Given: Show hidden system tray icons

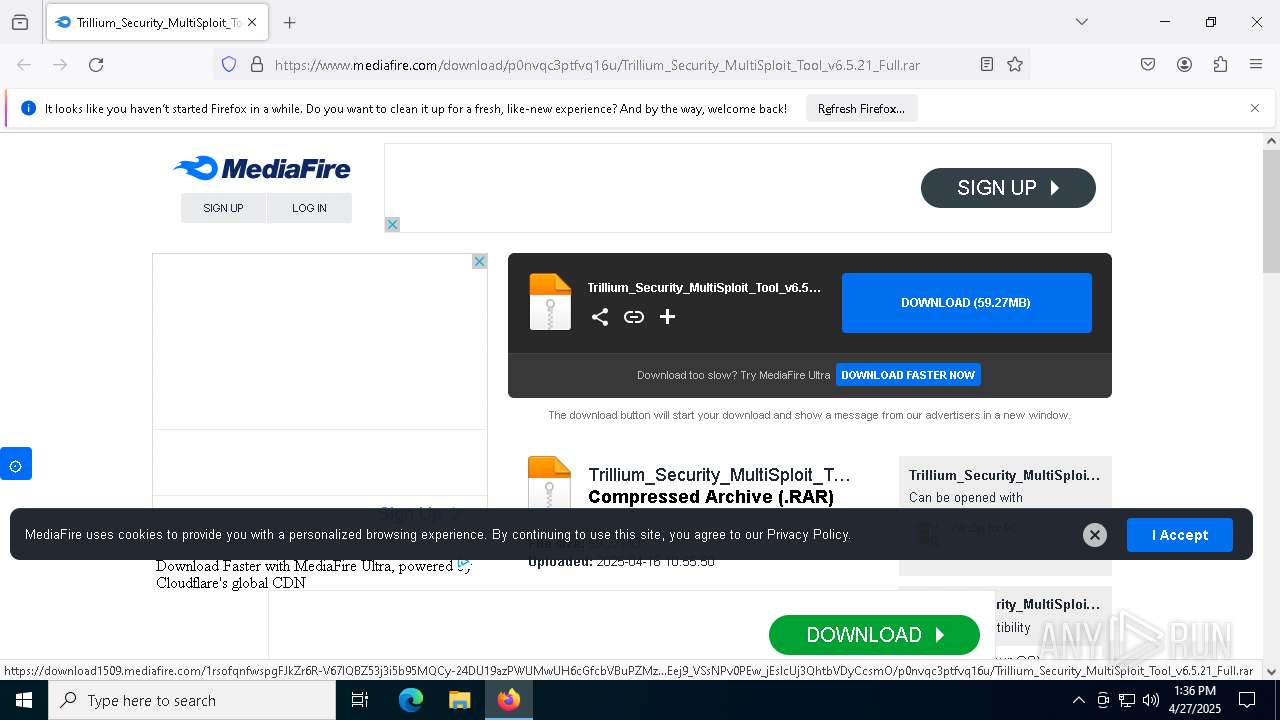Looking at the screenshot, I should click(x=1078, y=700).
